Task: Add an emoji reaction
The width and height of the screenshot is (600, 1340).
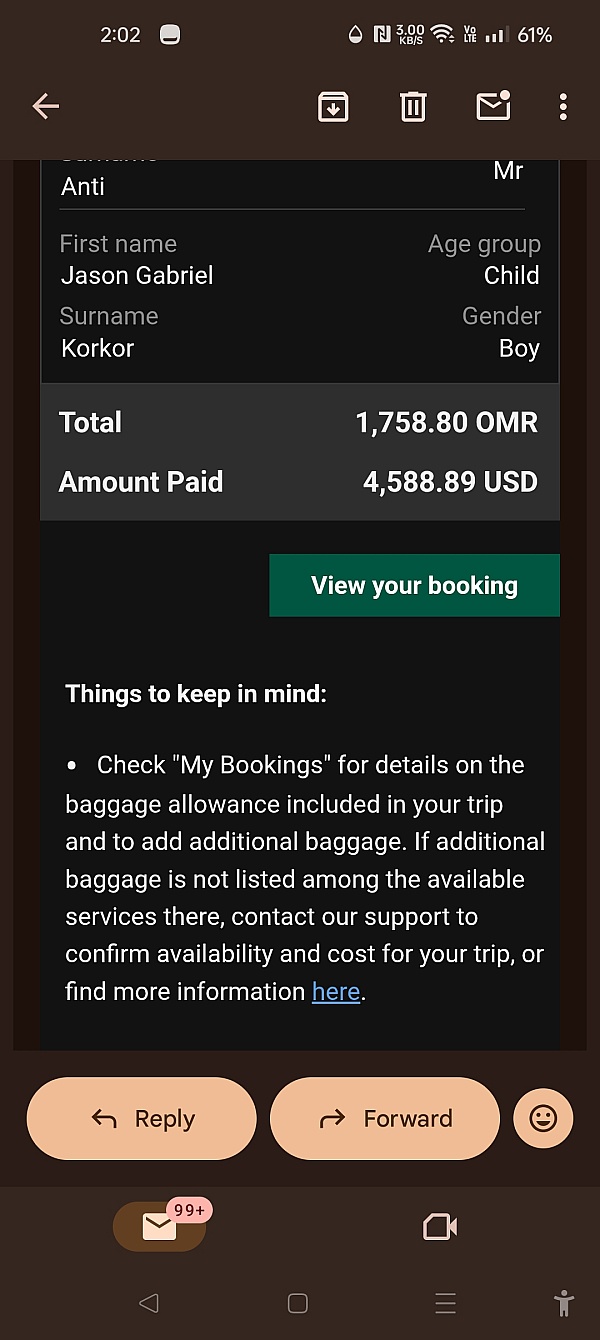Action: (x=543, y=1118)
